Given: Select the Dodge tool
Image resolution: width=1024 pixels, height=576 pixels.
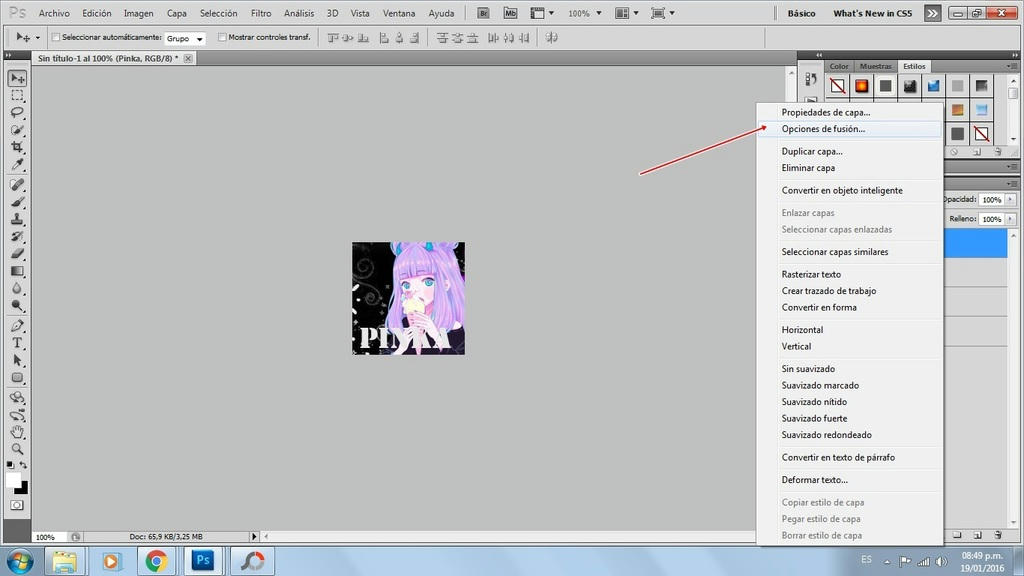Looking at the screenshot, I should click(x=17, y=305).
